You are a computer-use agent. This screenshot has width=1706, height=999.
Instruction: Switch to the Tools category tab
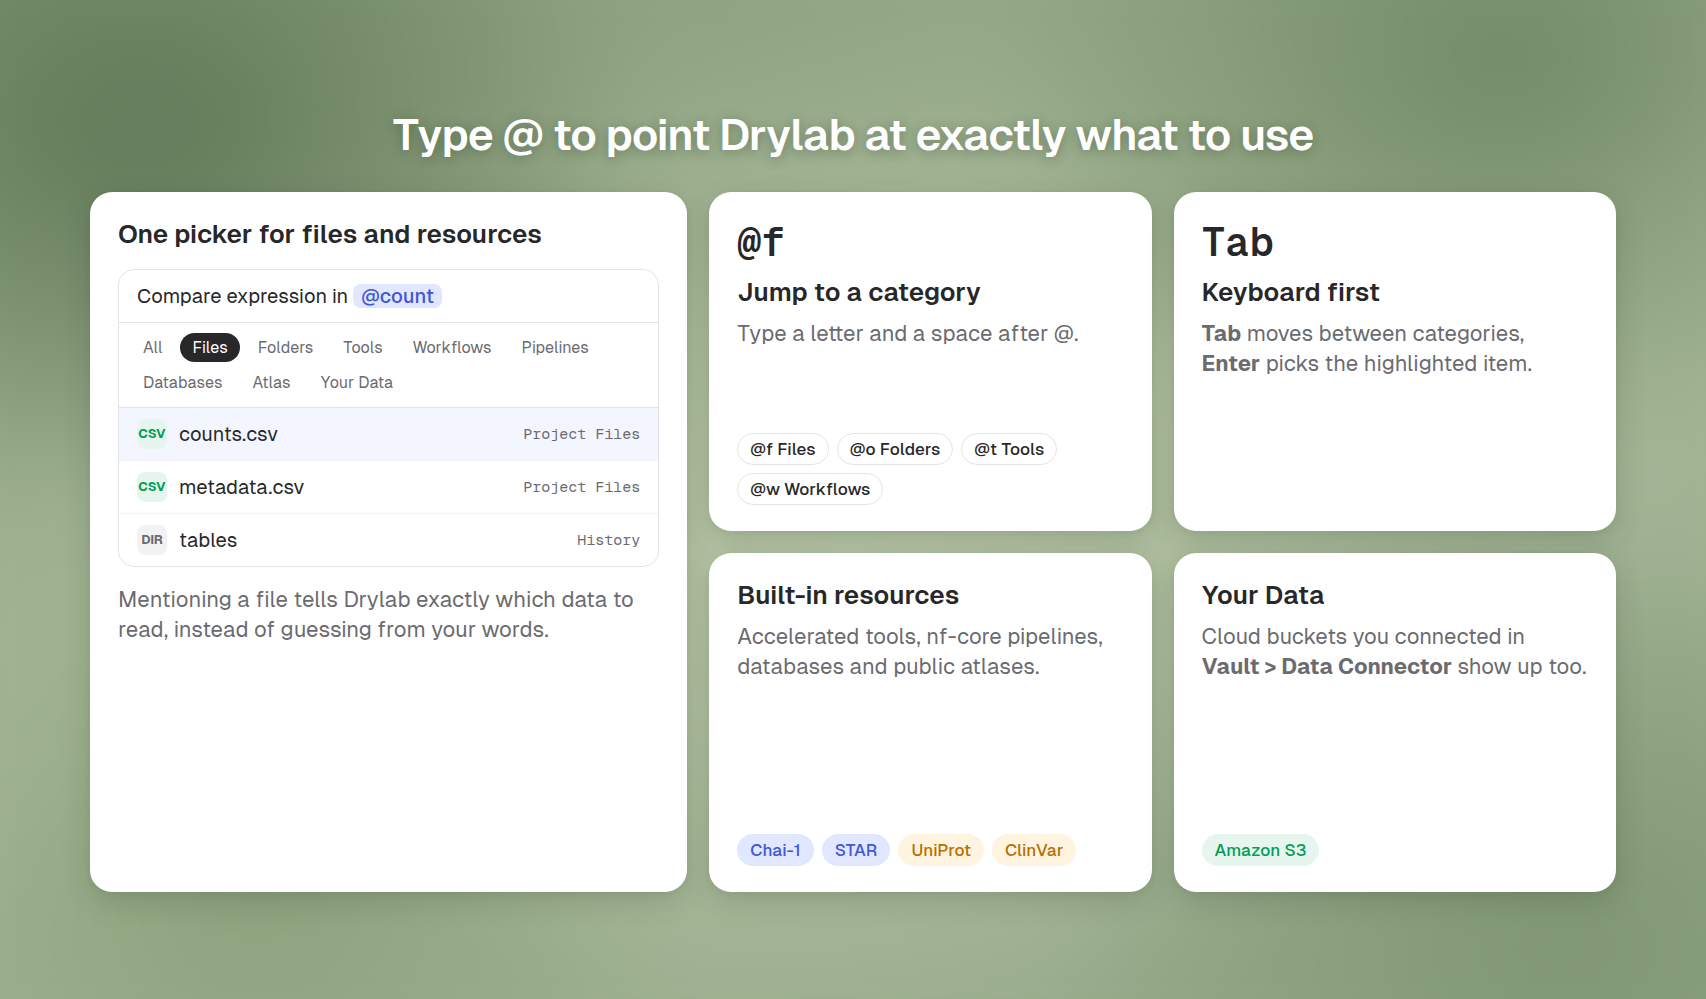coord(363,347)
